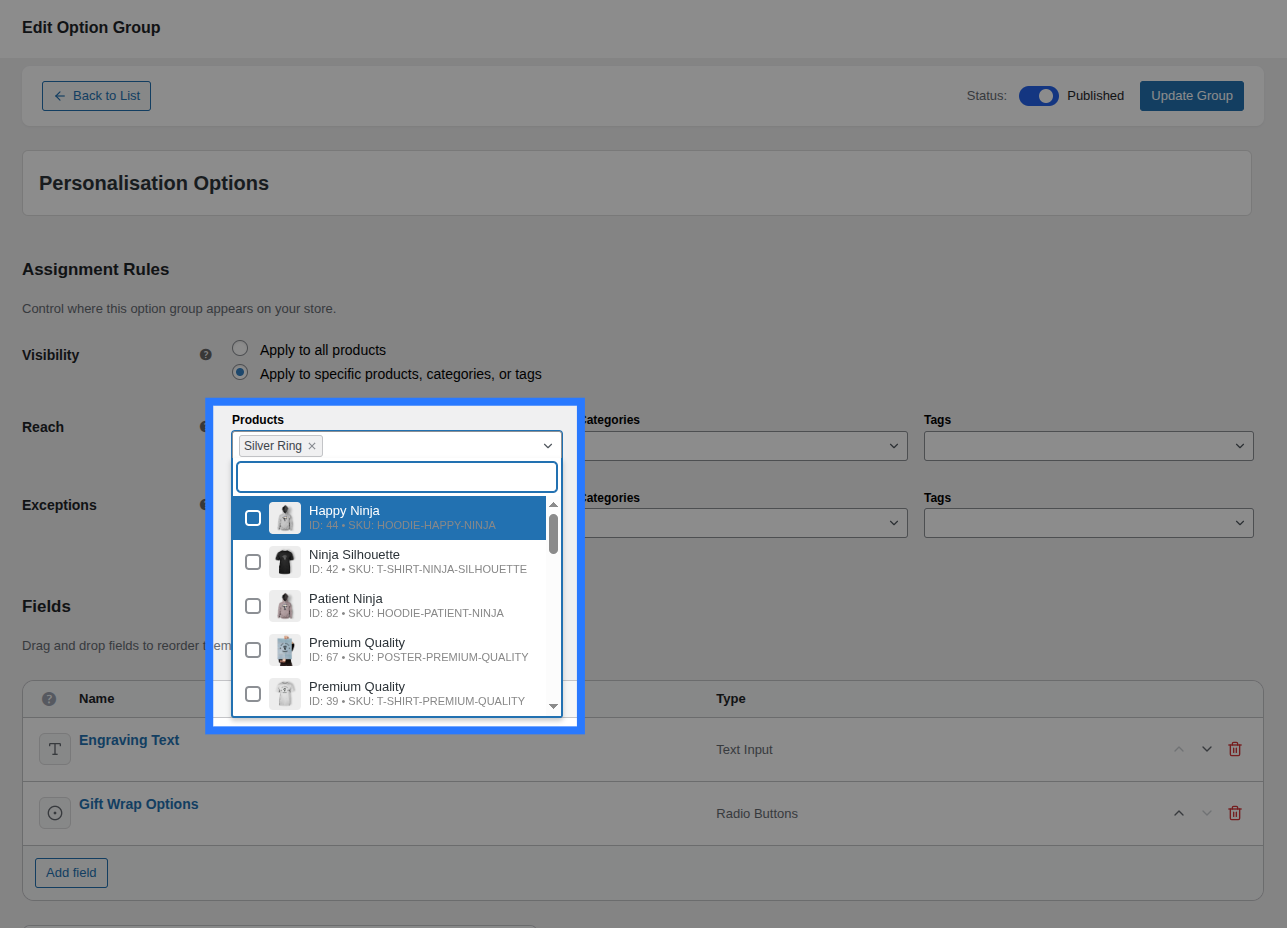Open the Exceptions Categories dropdown
Screen dimensions: 1287x928
743,523
